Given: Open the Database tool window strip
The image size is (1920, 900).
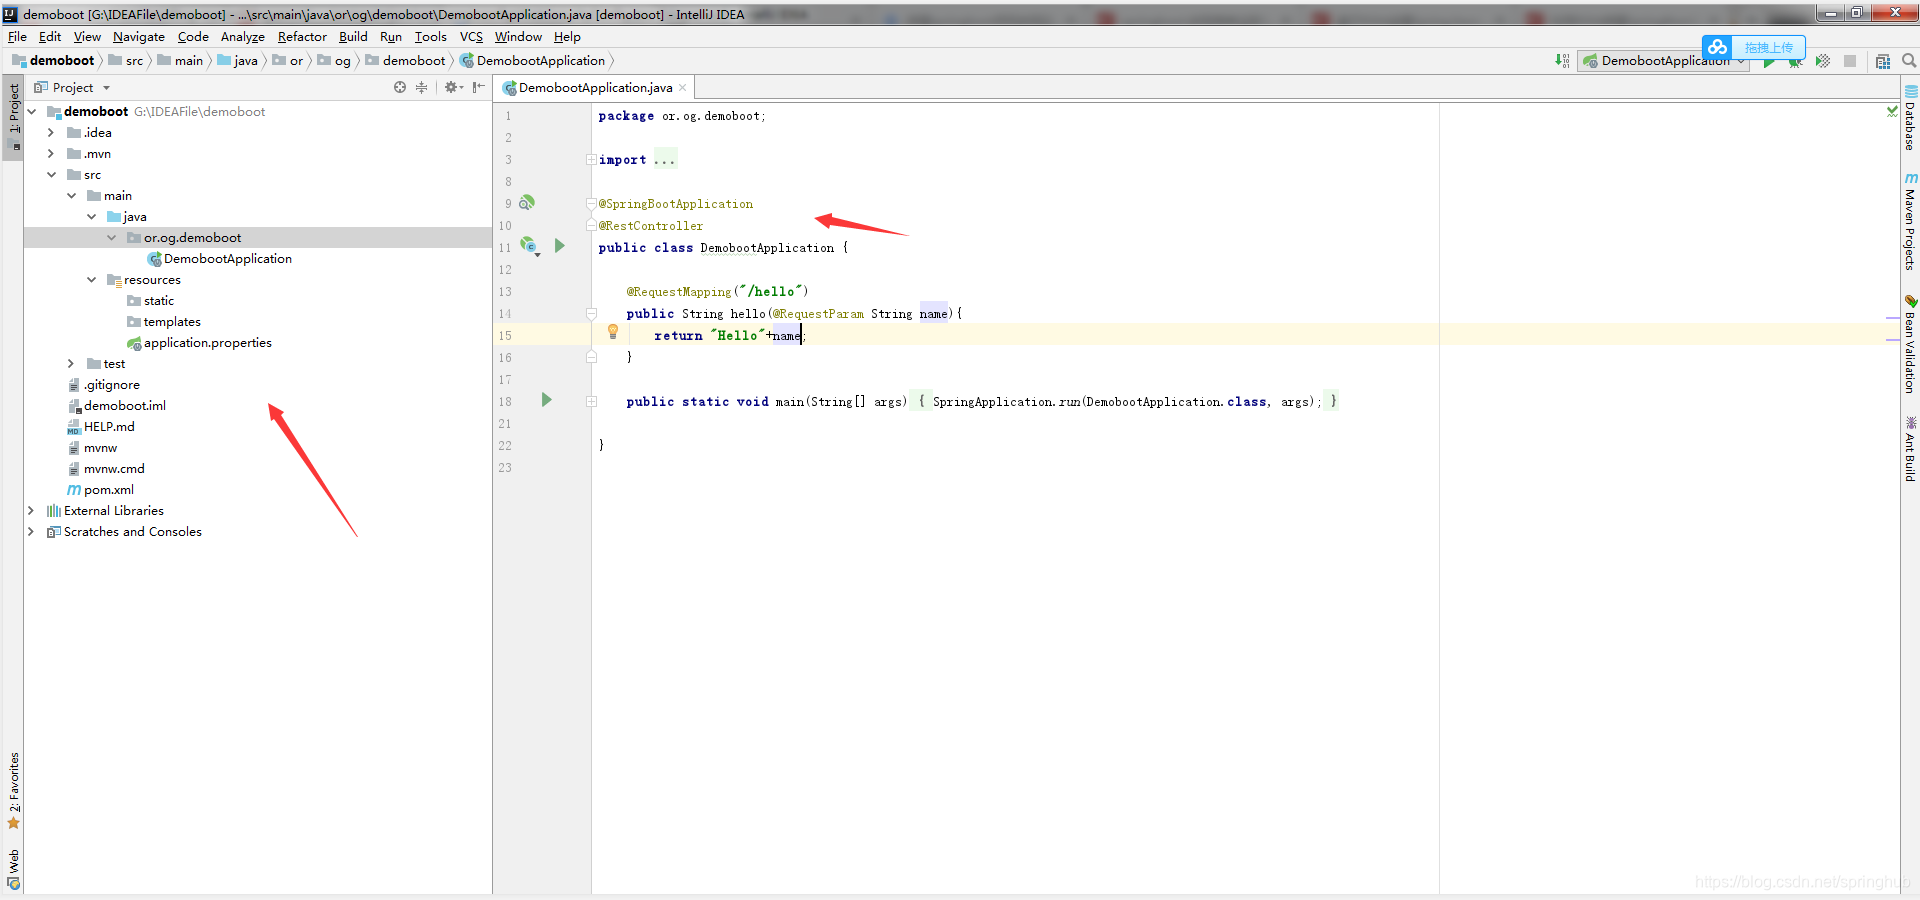Looking at the screenshot, I should point(1910,119).
